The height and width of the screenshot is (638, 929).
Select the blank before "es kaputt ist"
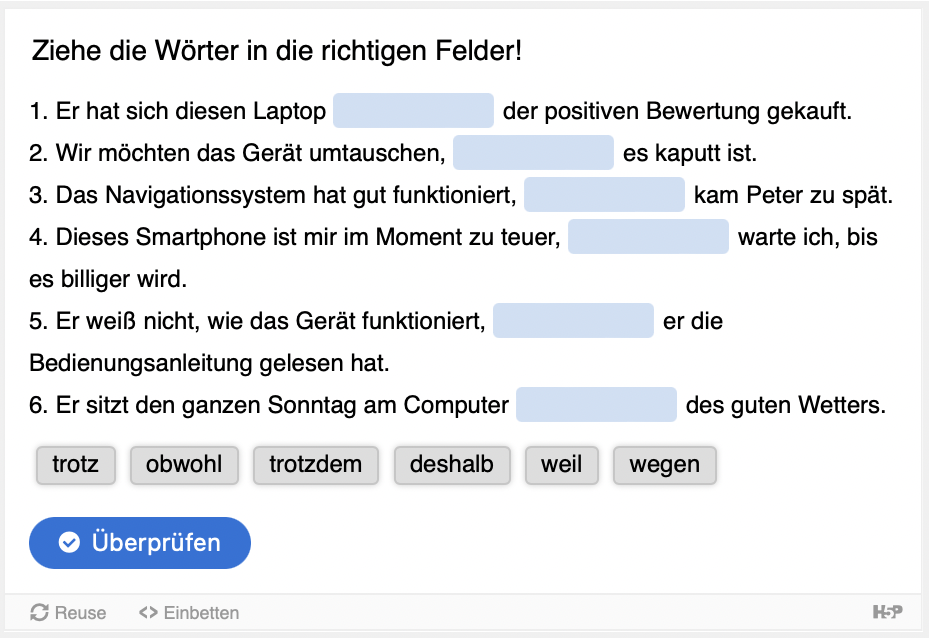[533, 154]
